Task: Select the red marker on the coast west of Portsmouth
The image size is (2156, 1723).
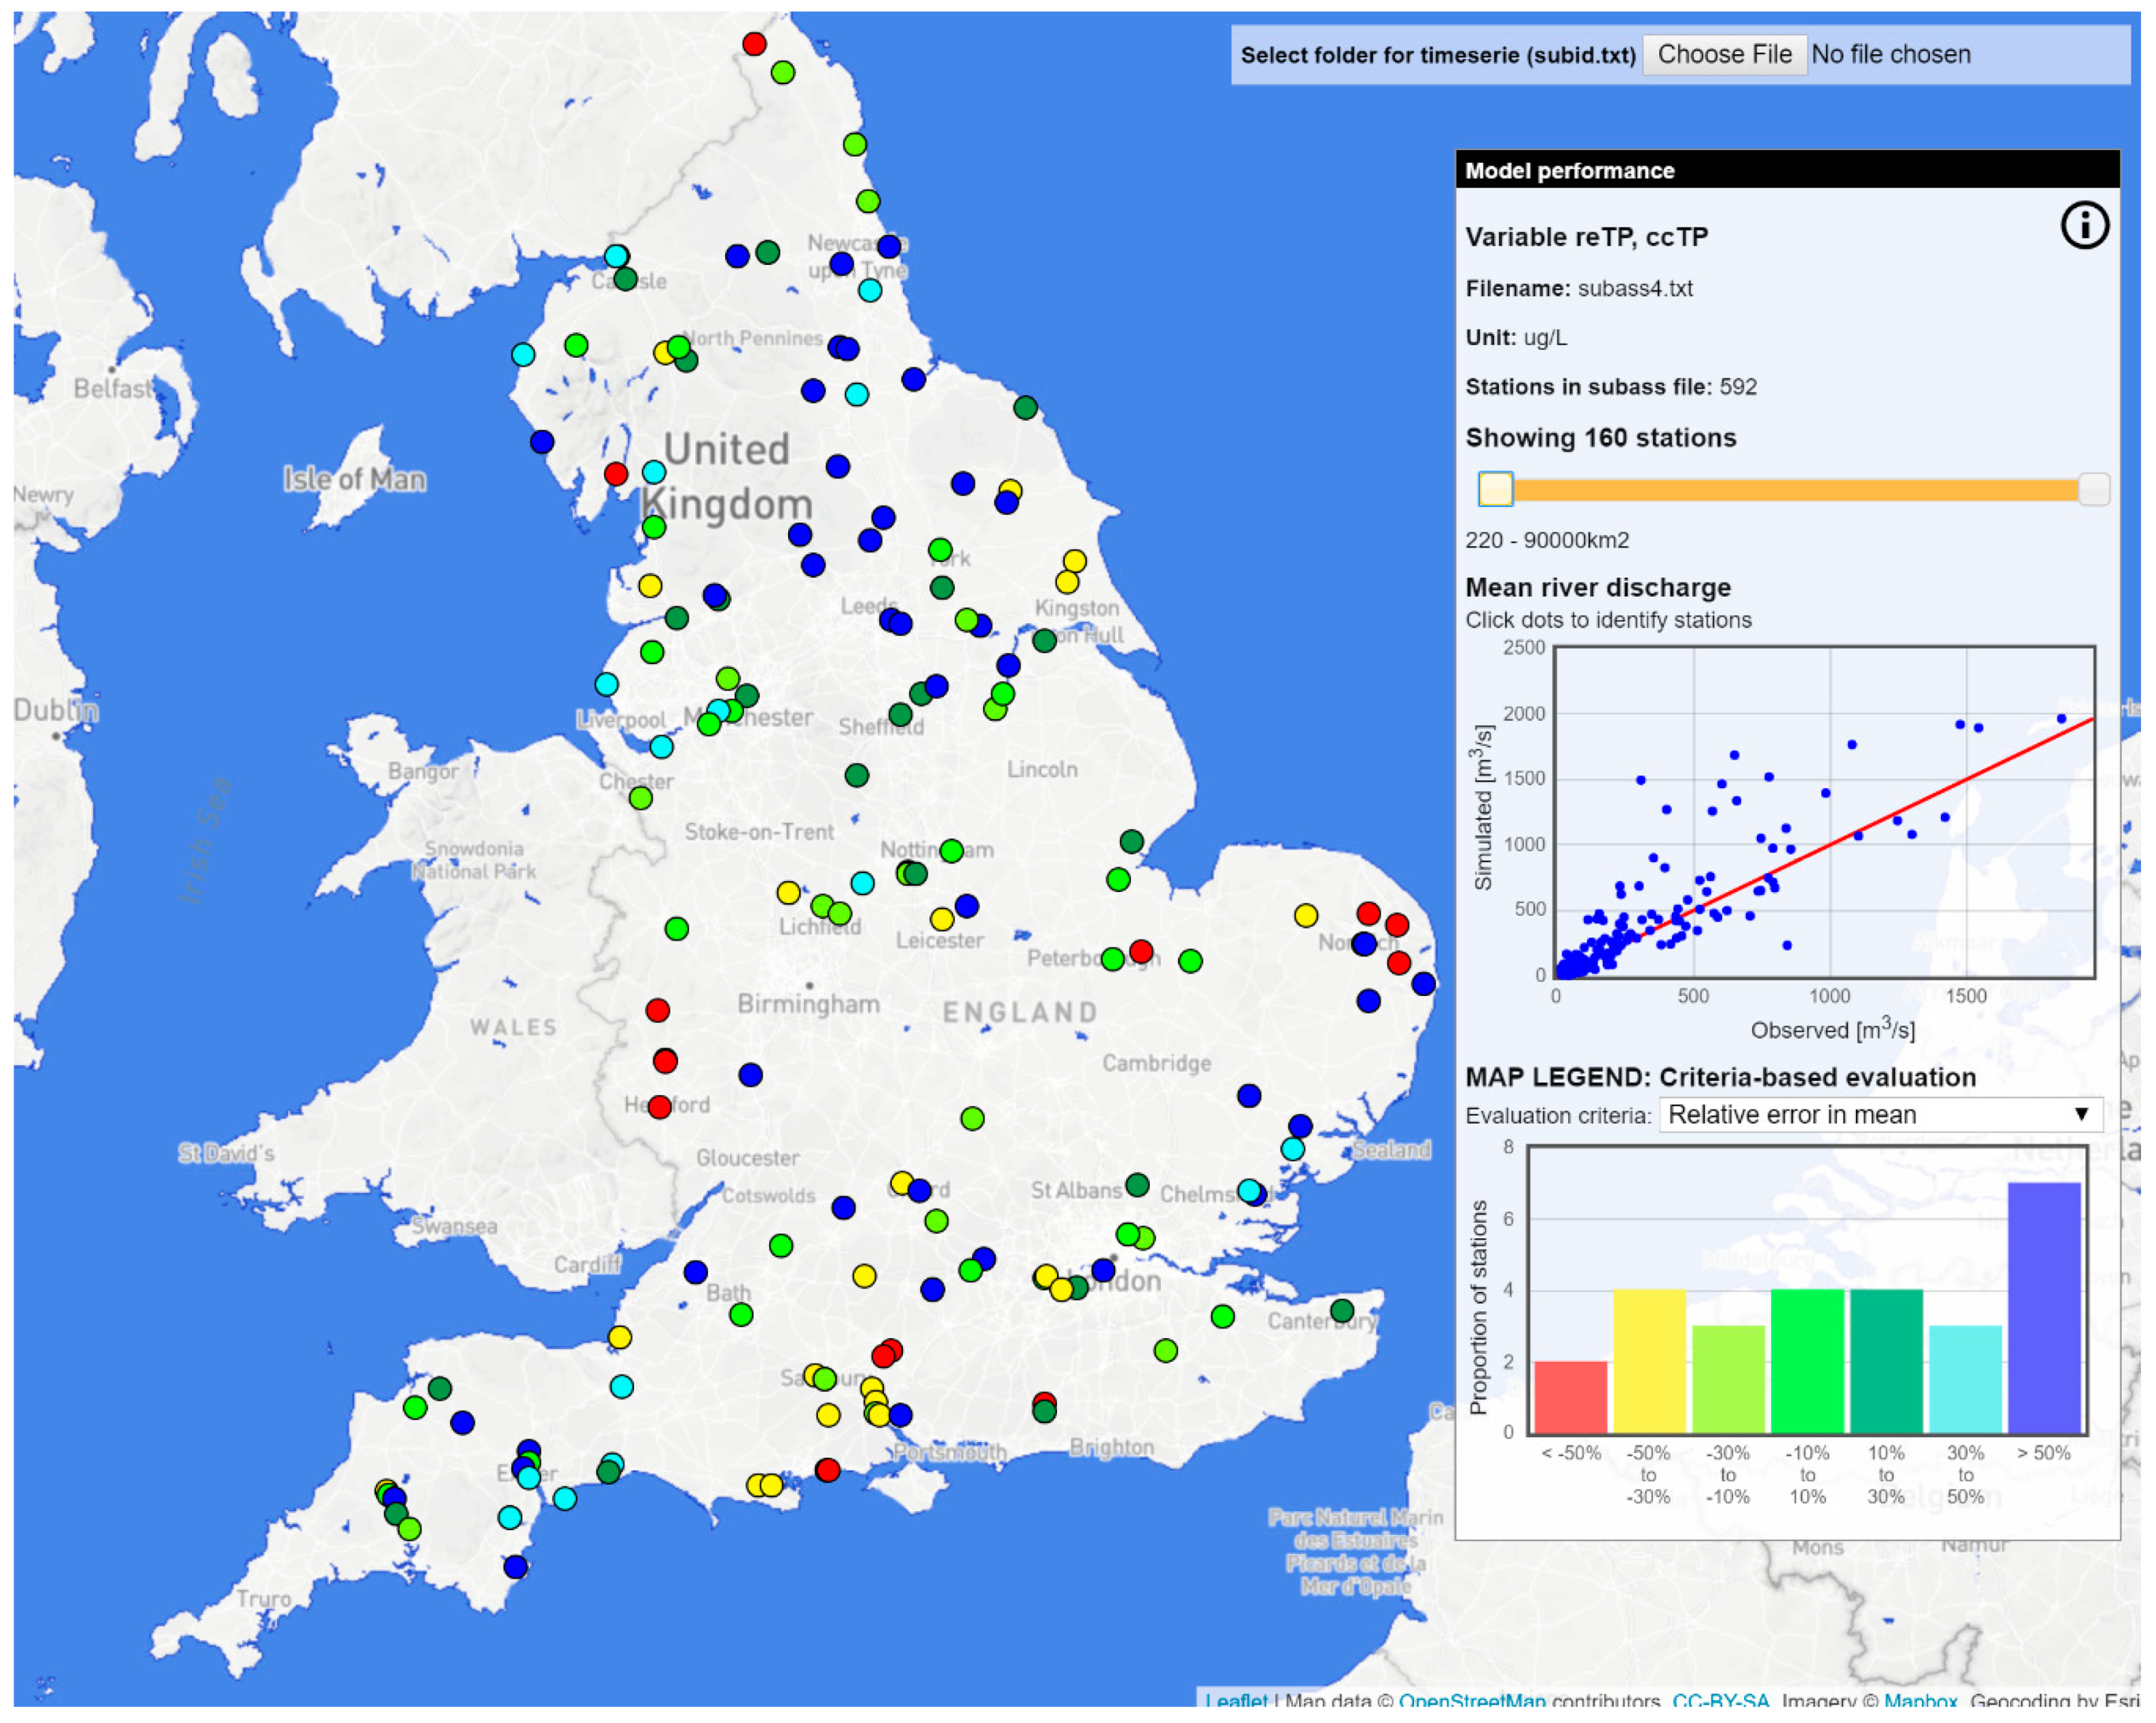Action: tap(827, 1469)
